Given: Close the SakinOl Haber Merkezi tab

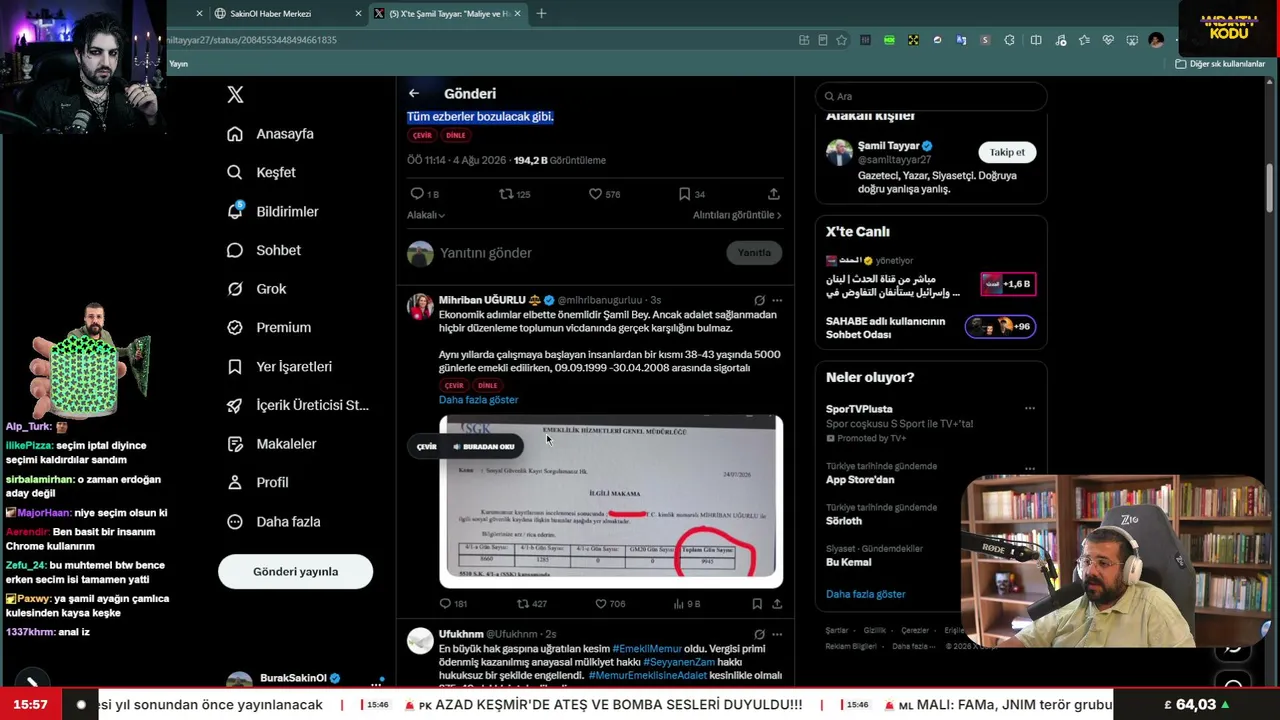Looking at the screenshot, I should [x=359, y=14].
